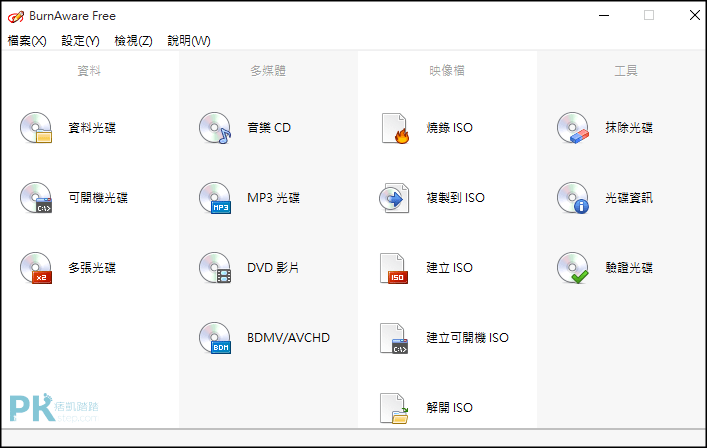Select the 建立可開機 ISO icon
The width and height of the screenshot is (707, 448).
(394, 338)
